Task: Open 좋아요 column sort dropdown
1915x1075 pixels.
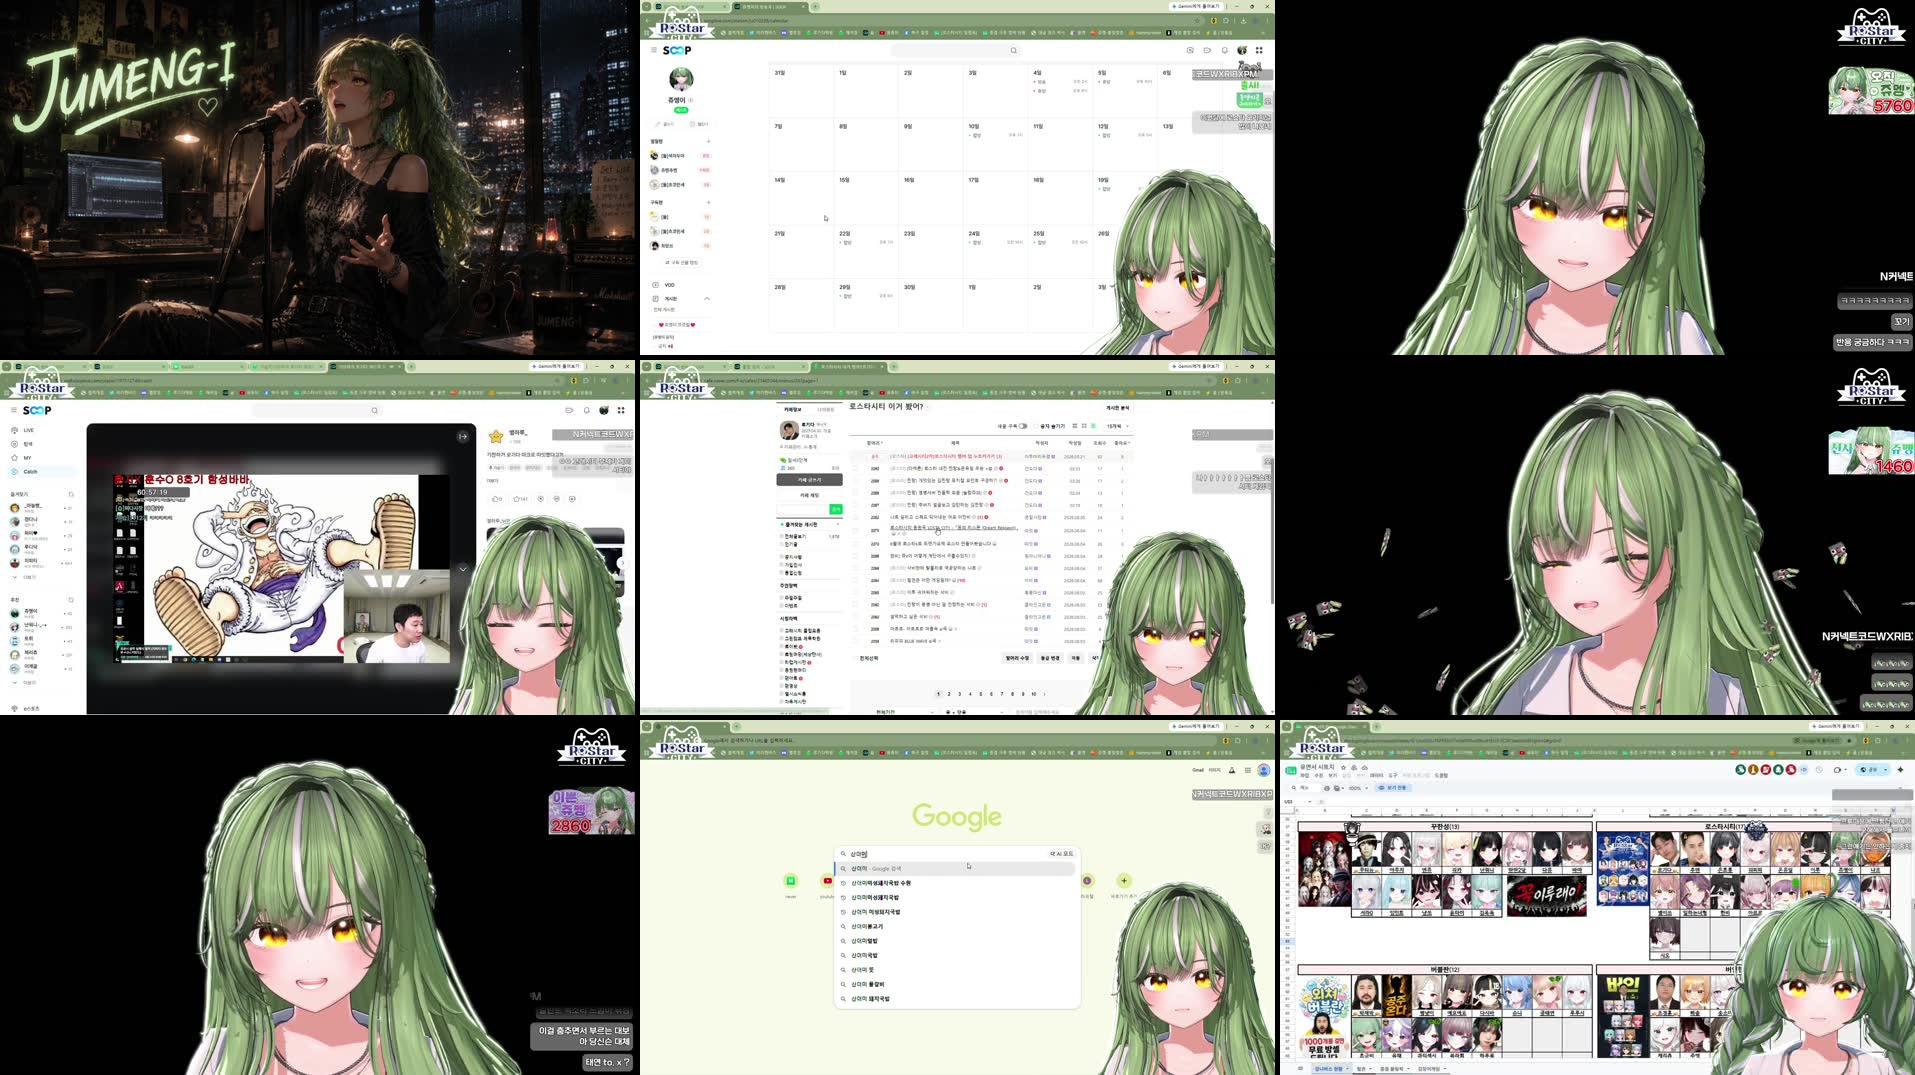Action: tap(1122, 443)
